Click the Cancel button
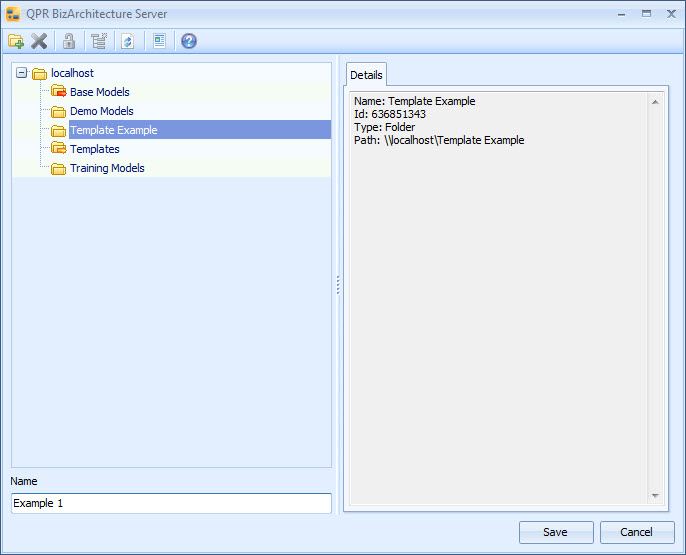The image size is (686, 555). [637, 532]
